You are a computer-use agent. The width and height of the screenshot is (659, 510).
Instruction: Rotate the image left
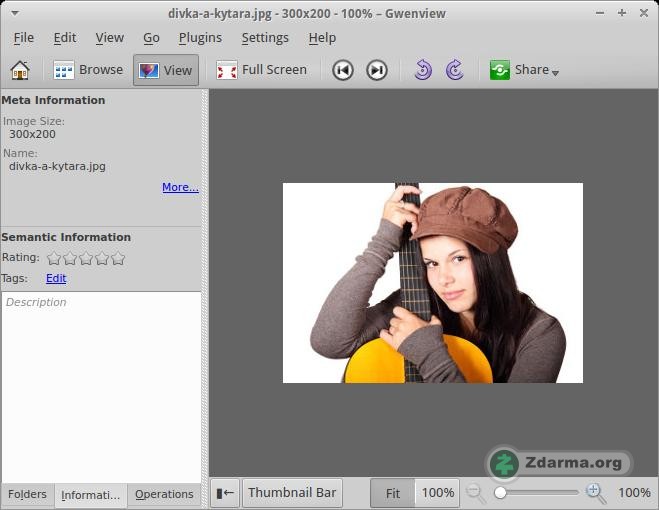click(x=423, y=70)
